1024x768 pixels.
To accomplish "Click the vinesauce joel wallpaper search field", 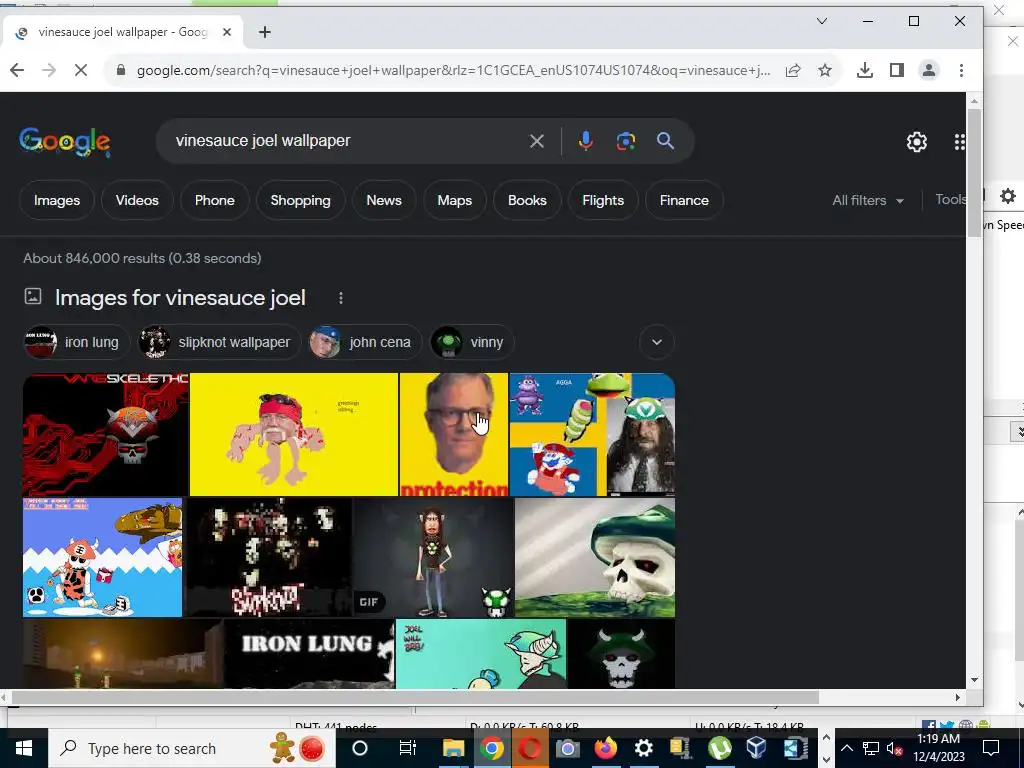I will click(x=346, y=141).
